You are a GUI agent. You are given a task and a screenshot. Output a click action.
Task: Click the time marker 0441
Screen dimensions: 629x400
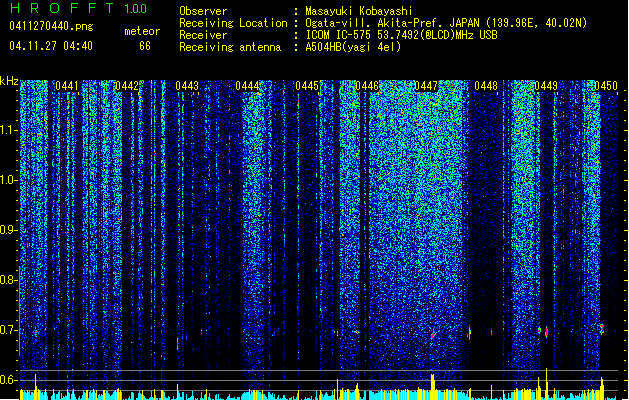(67, 86)
